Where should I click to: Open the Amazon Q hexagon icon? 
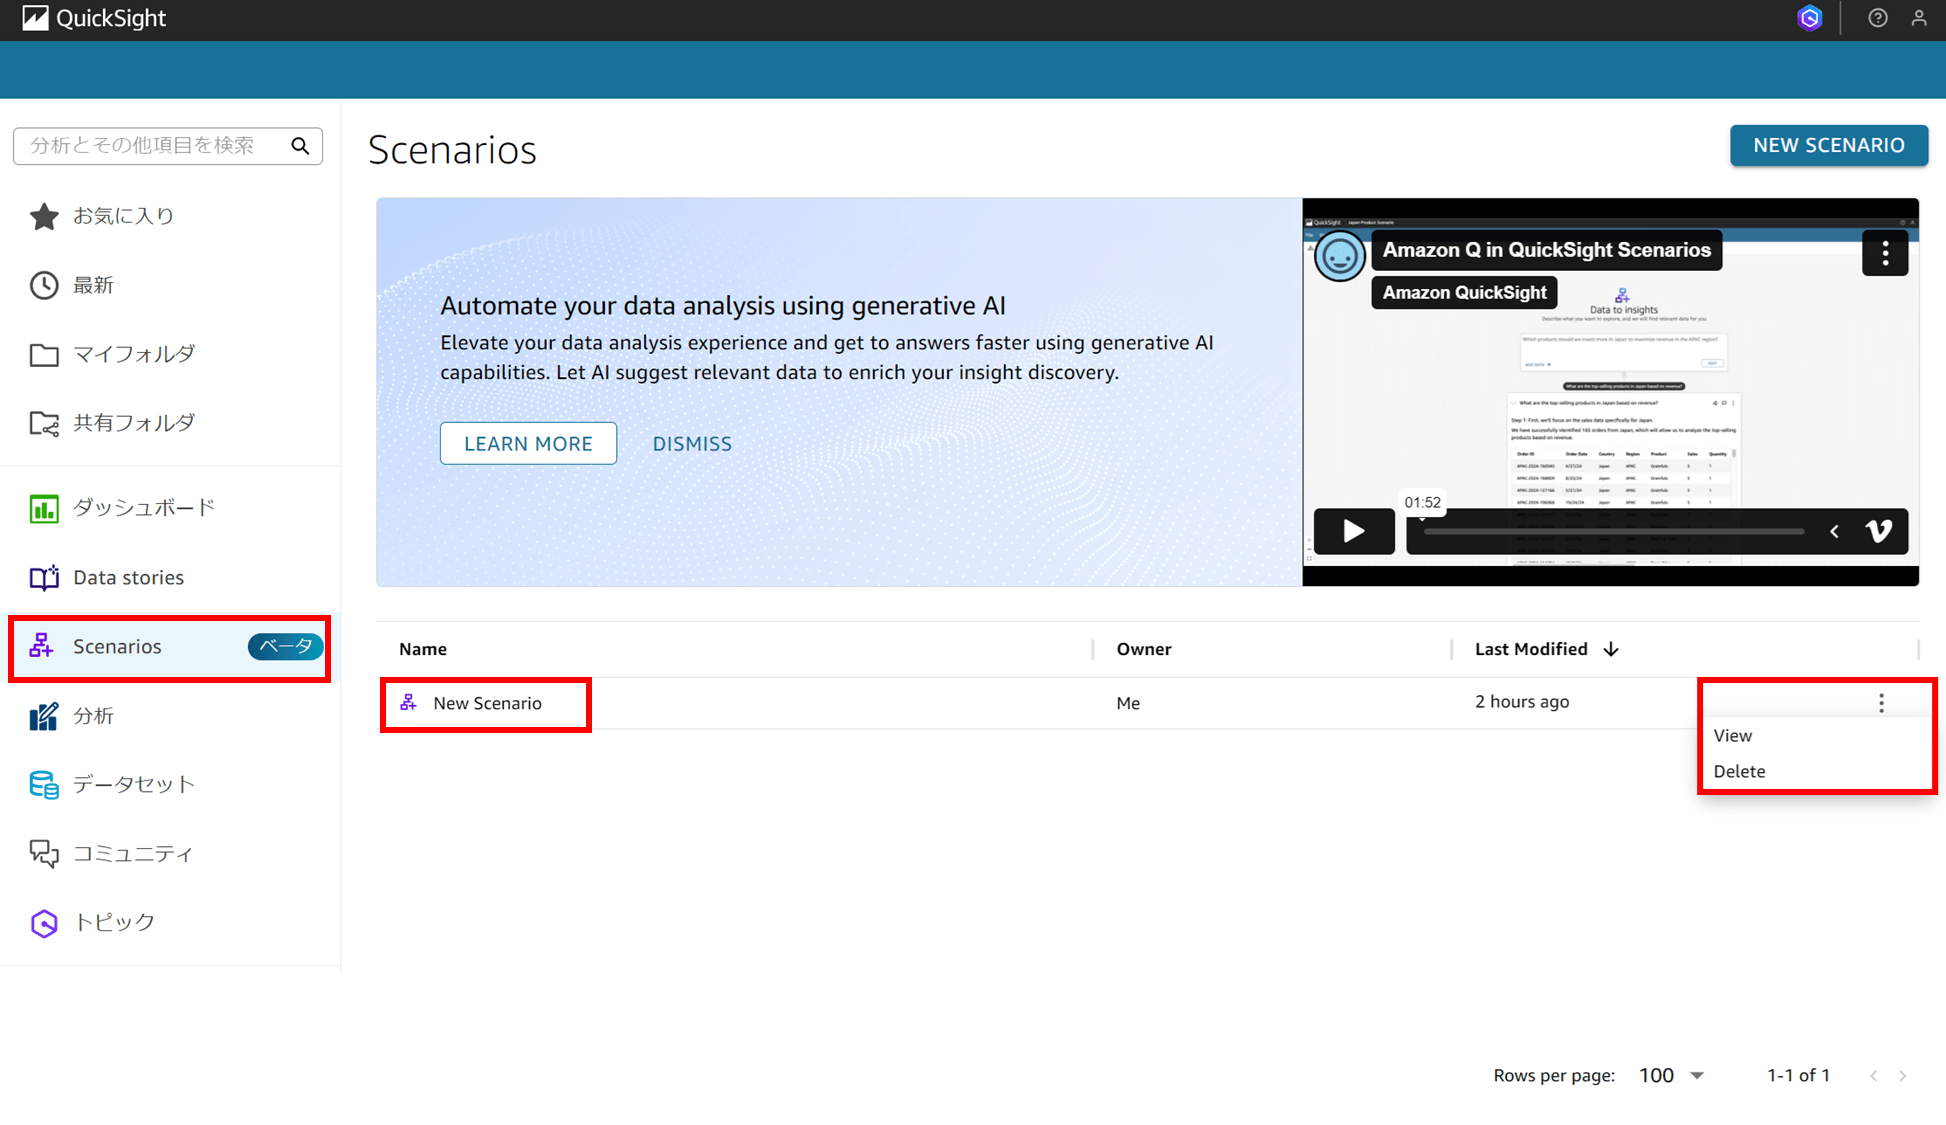(x=1809, y=18)
